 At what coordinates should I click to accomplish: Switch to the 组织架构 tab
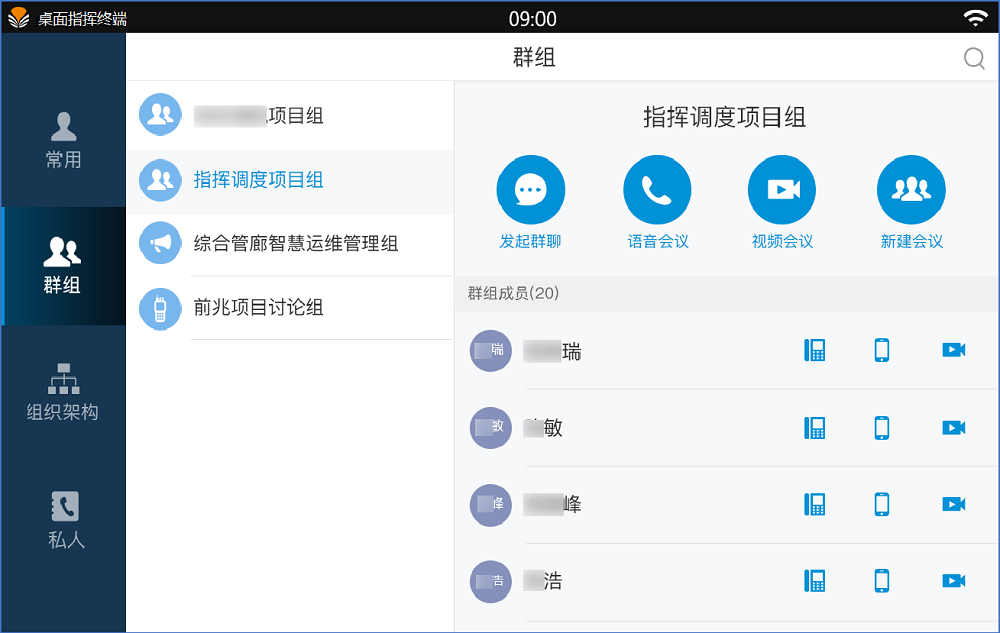coord(64,392)
